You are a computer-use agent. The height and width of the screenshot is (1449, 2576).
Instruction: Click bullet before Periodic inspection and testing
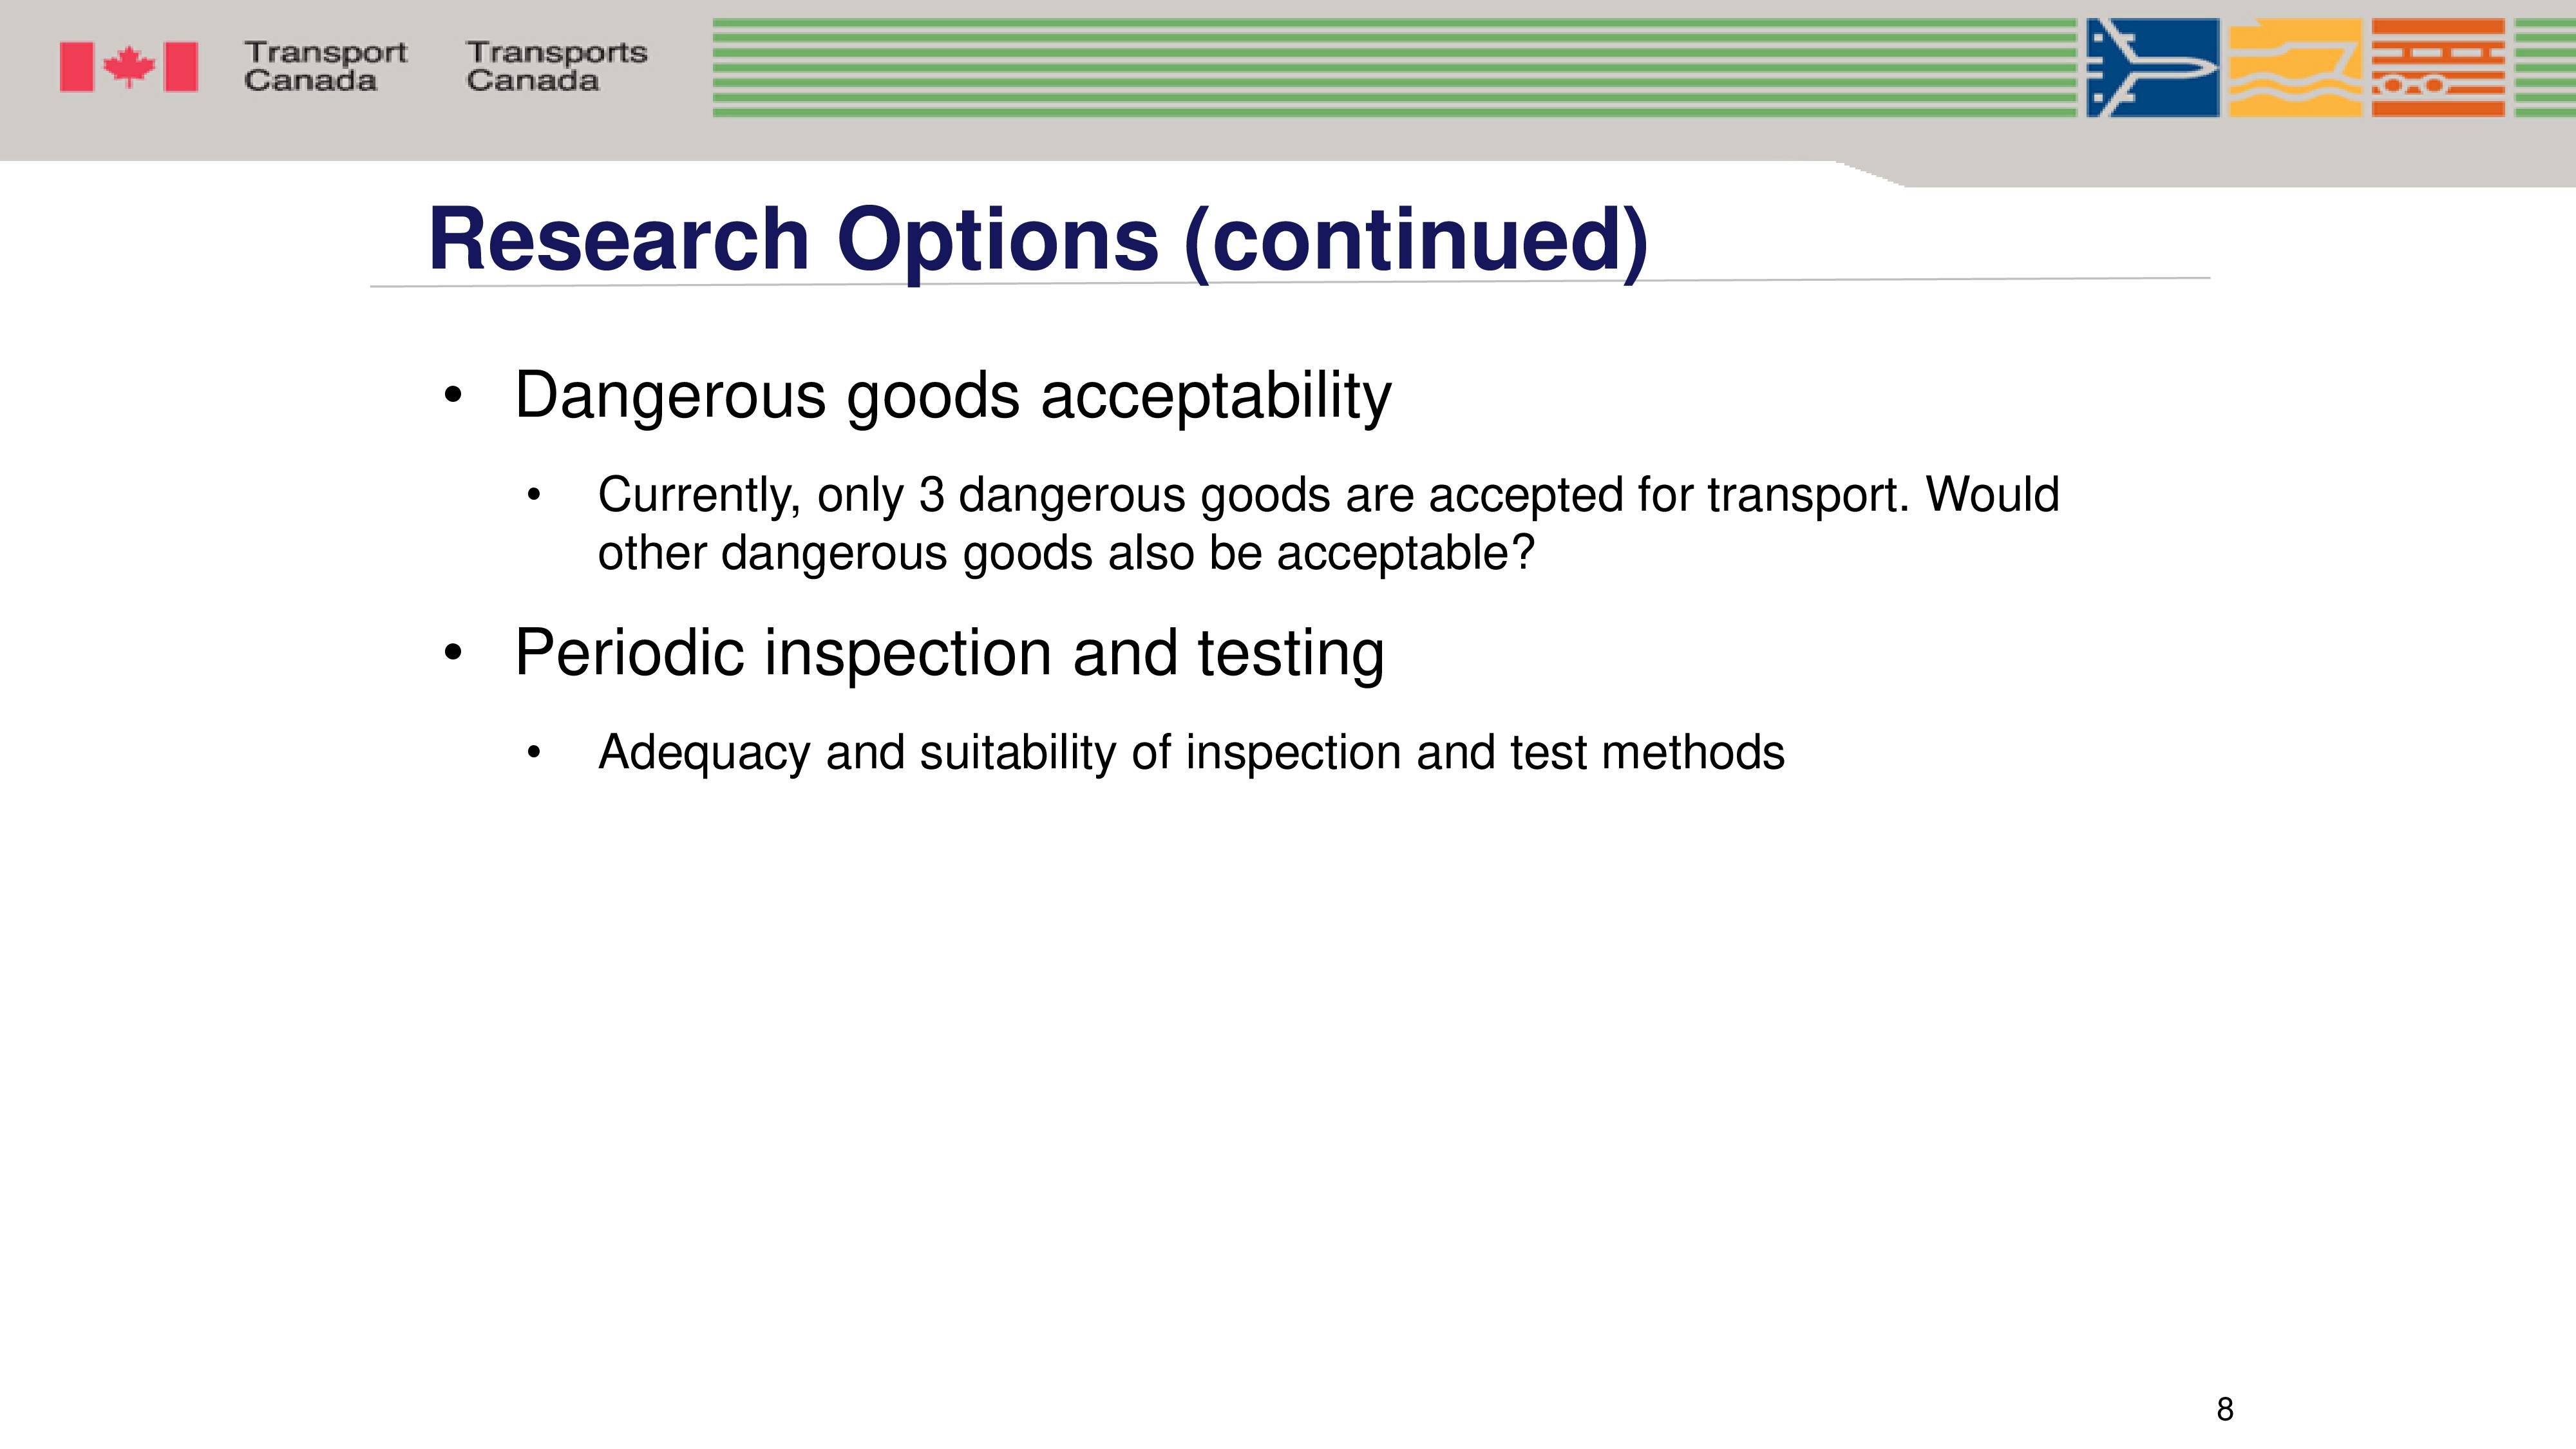coord(453,653)
